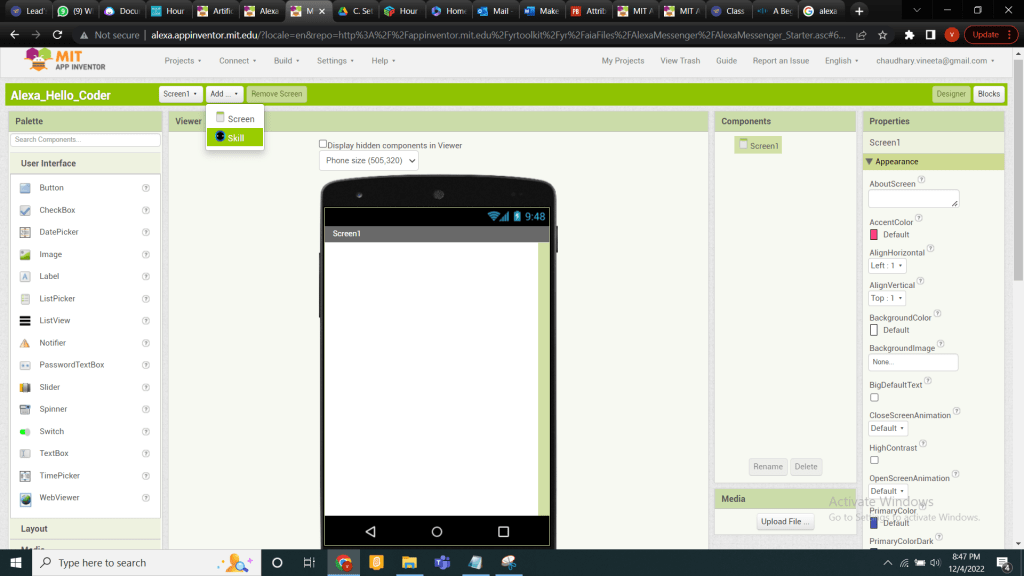Select the Notifier warning icon

(x=25, y=343)
